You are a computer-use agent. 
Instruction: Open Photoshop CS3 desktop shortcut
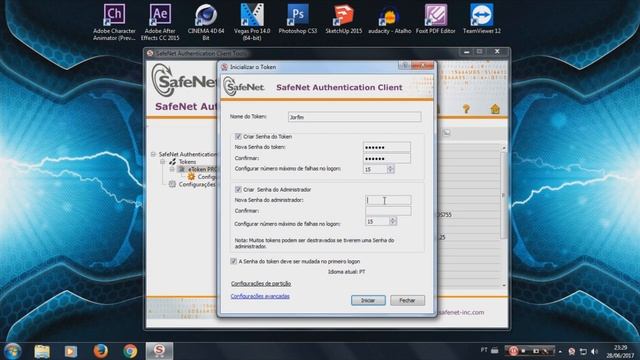click(x=298, y=19)
